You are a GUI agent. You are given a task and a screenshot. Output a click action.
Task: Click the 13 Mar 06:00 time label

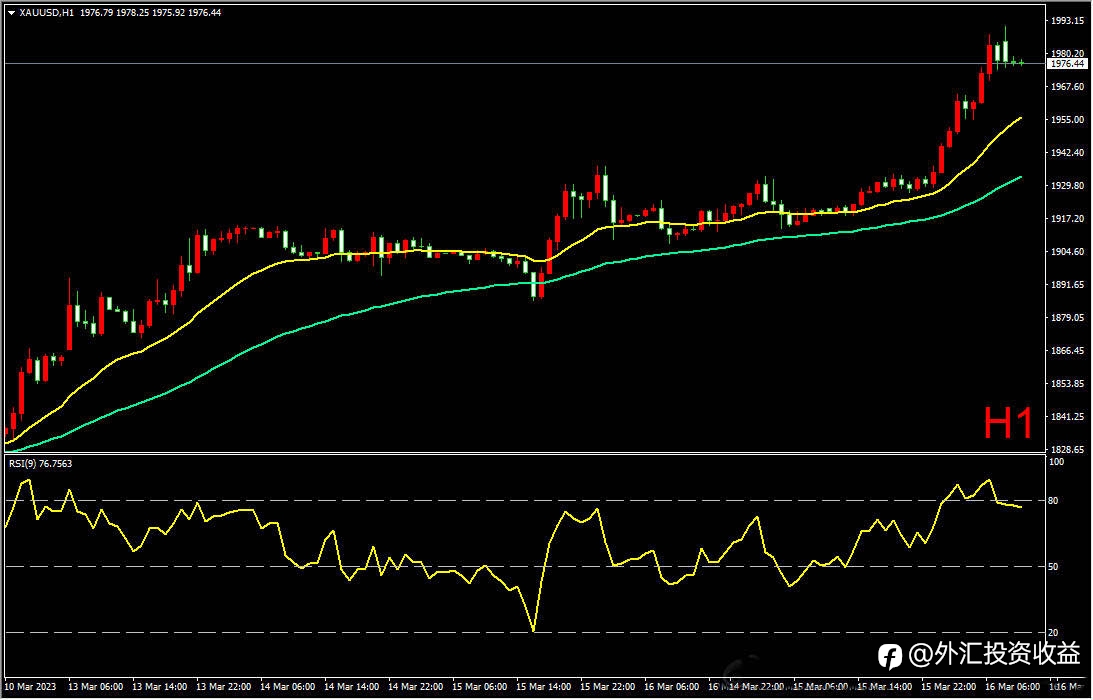95,687
